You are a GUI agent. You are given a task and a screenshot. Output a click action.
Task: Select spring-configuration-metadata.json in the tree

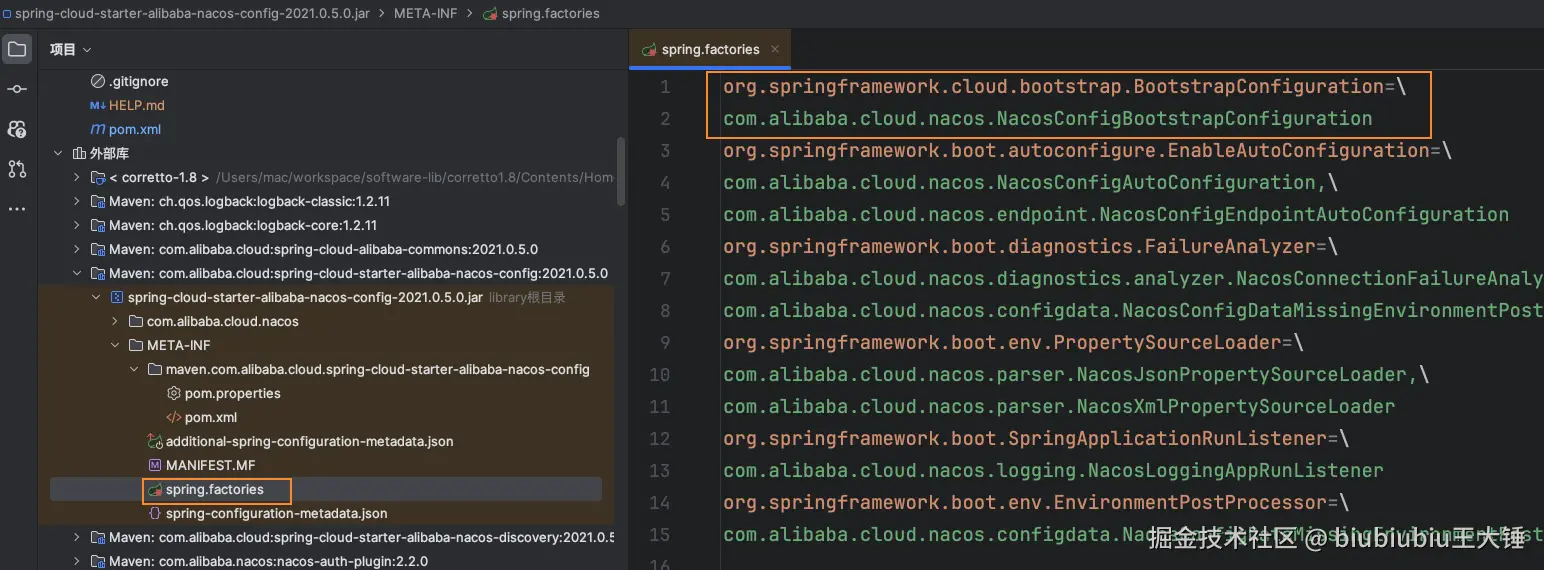[276, 513]
